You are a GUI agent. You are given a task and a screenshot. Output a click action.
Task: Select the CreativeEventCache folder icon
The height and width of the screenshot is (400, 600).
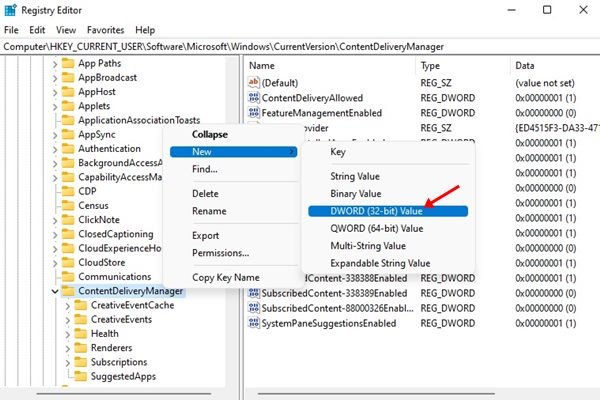click(x=81, y=305)
